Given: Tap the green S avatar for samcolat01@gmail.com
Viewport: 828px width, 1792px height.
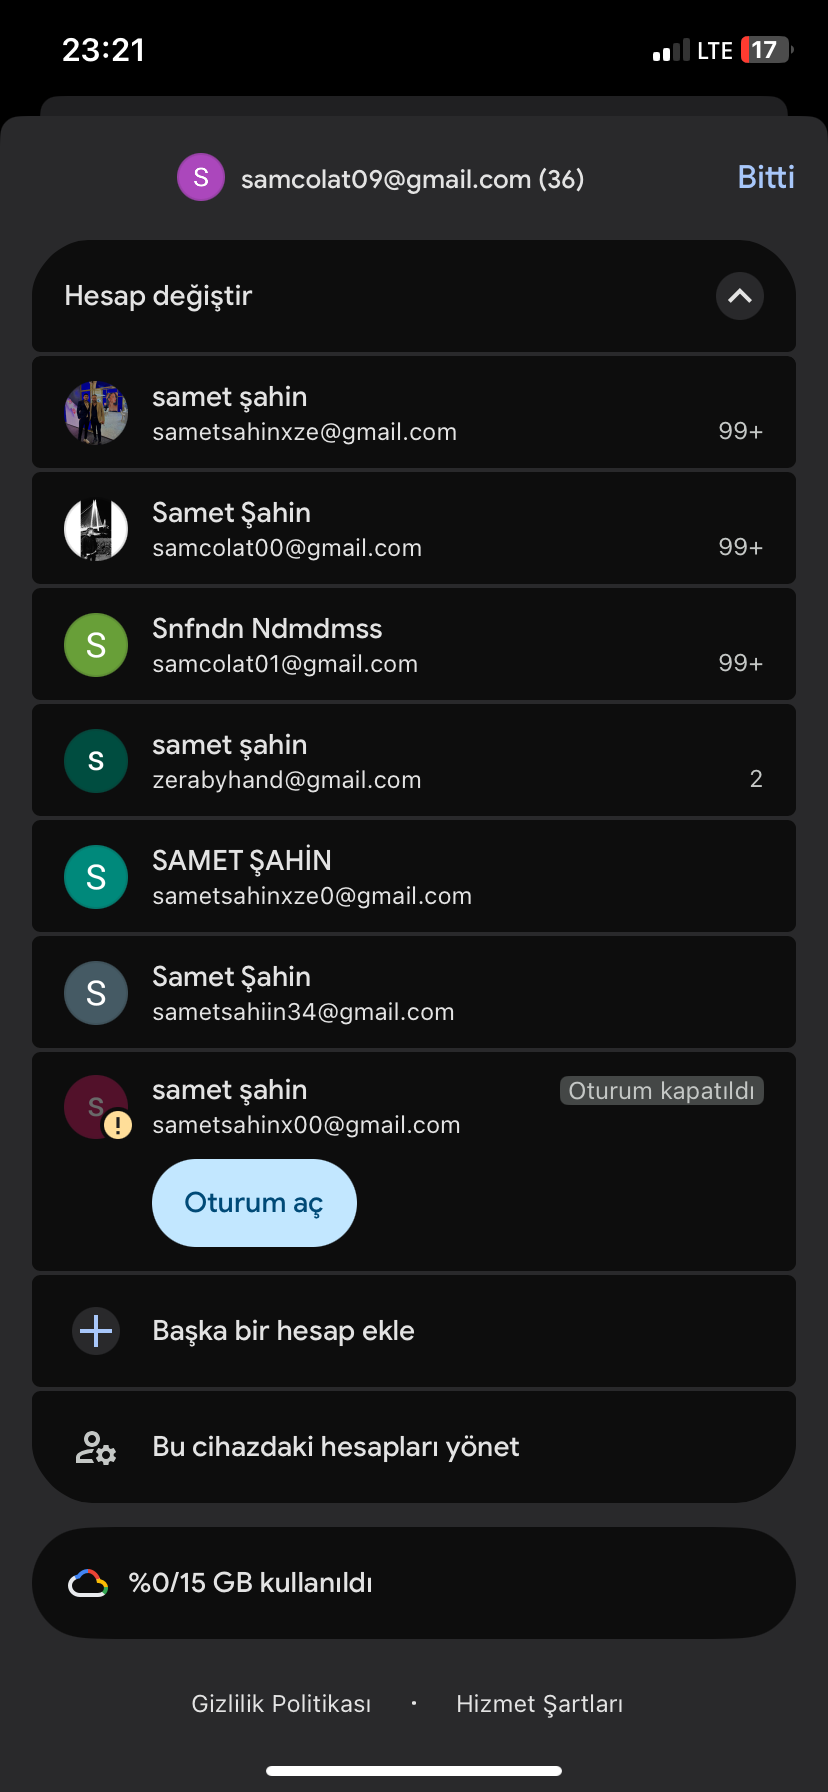Looking at the screenshot, I should pos(96,645).
